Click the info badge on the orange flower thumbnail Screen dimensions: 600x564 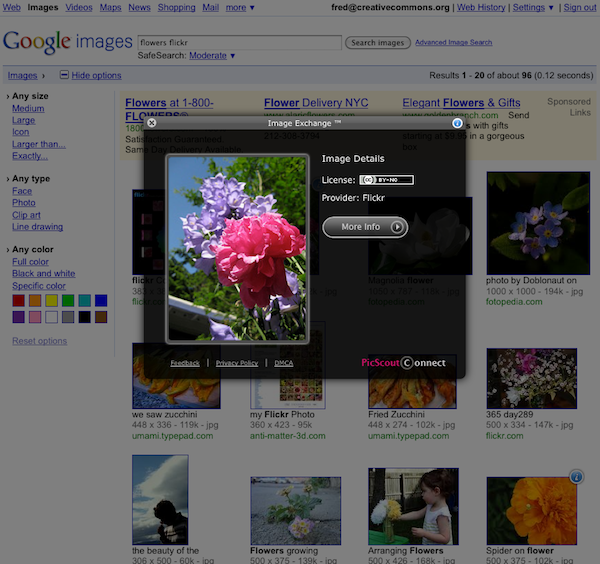pyautogui.click(x=576, y=477)
